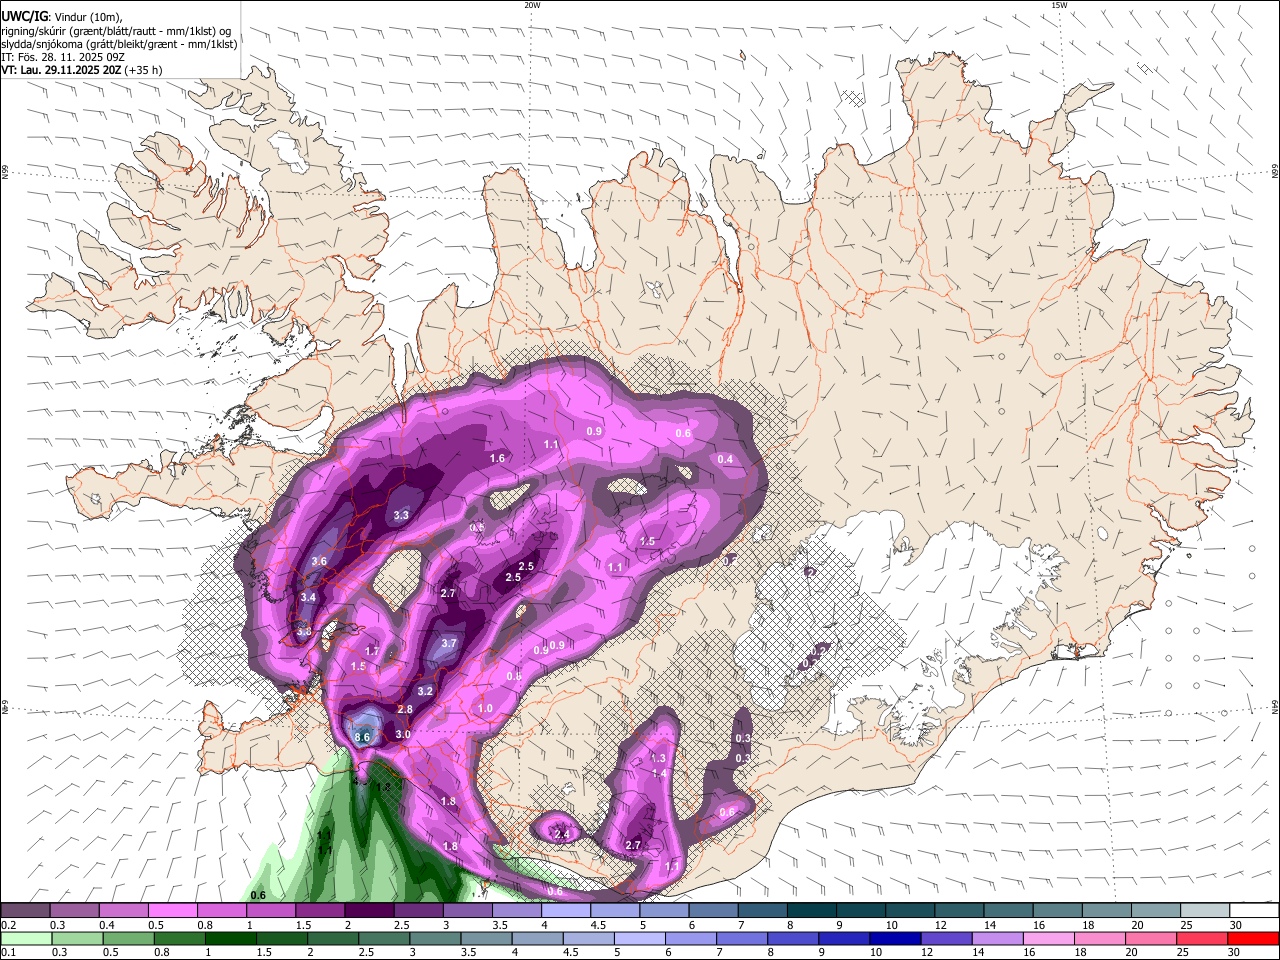This screenshot has width=1280, height=960.
Task: Click the '15W' longitude label
Action: pos(1059,5)
